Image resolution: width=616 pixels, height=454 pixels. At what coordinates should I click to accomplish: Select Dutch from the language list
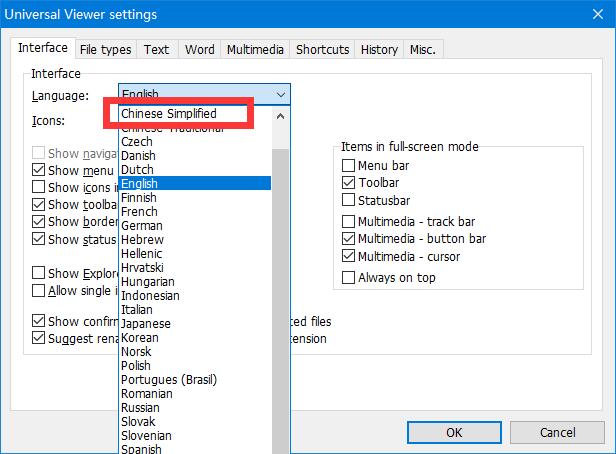point(195,170)
